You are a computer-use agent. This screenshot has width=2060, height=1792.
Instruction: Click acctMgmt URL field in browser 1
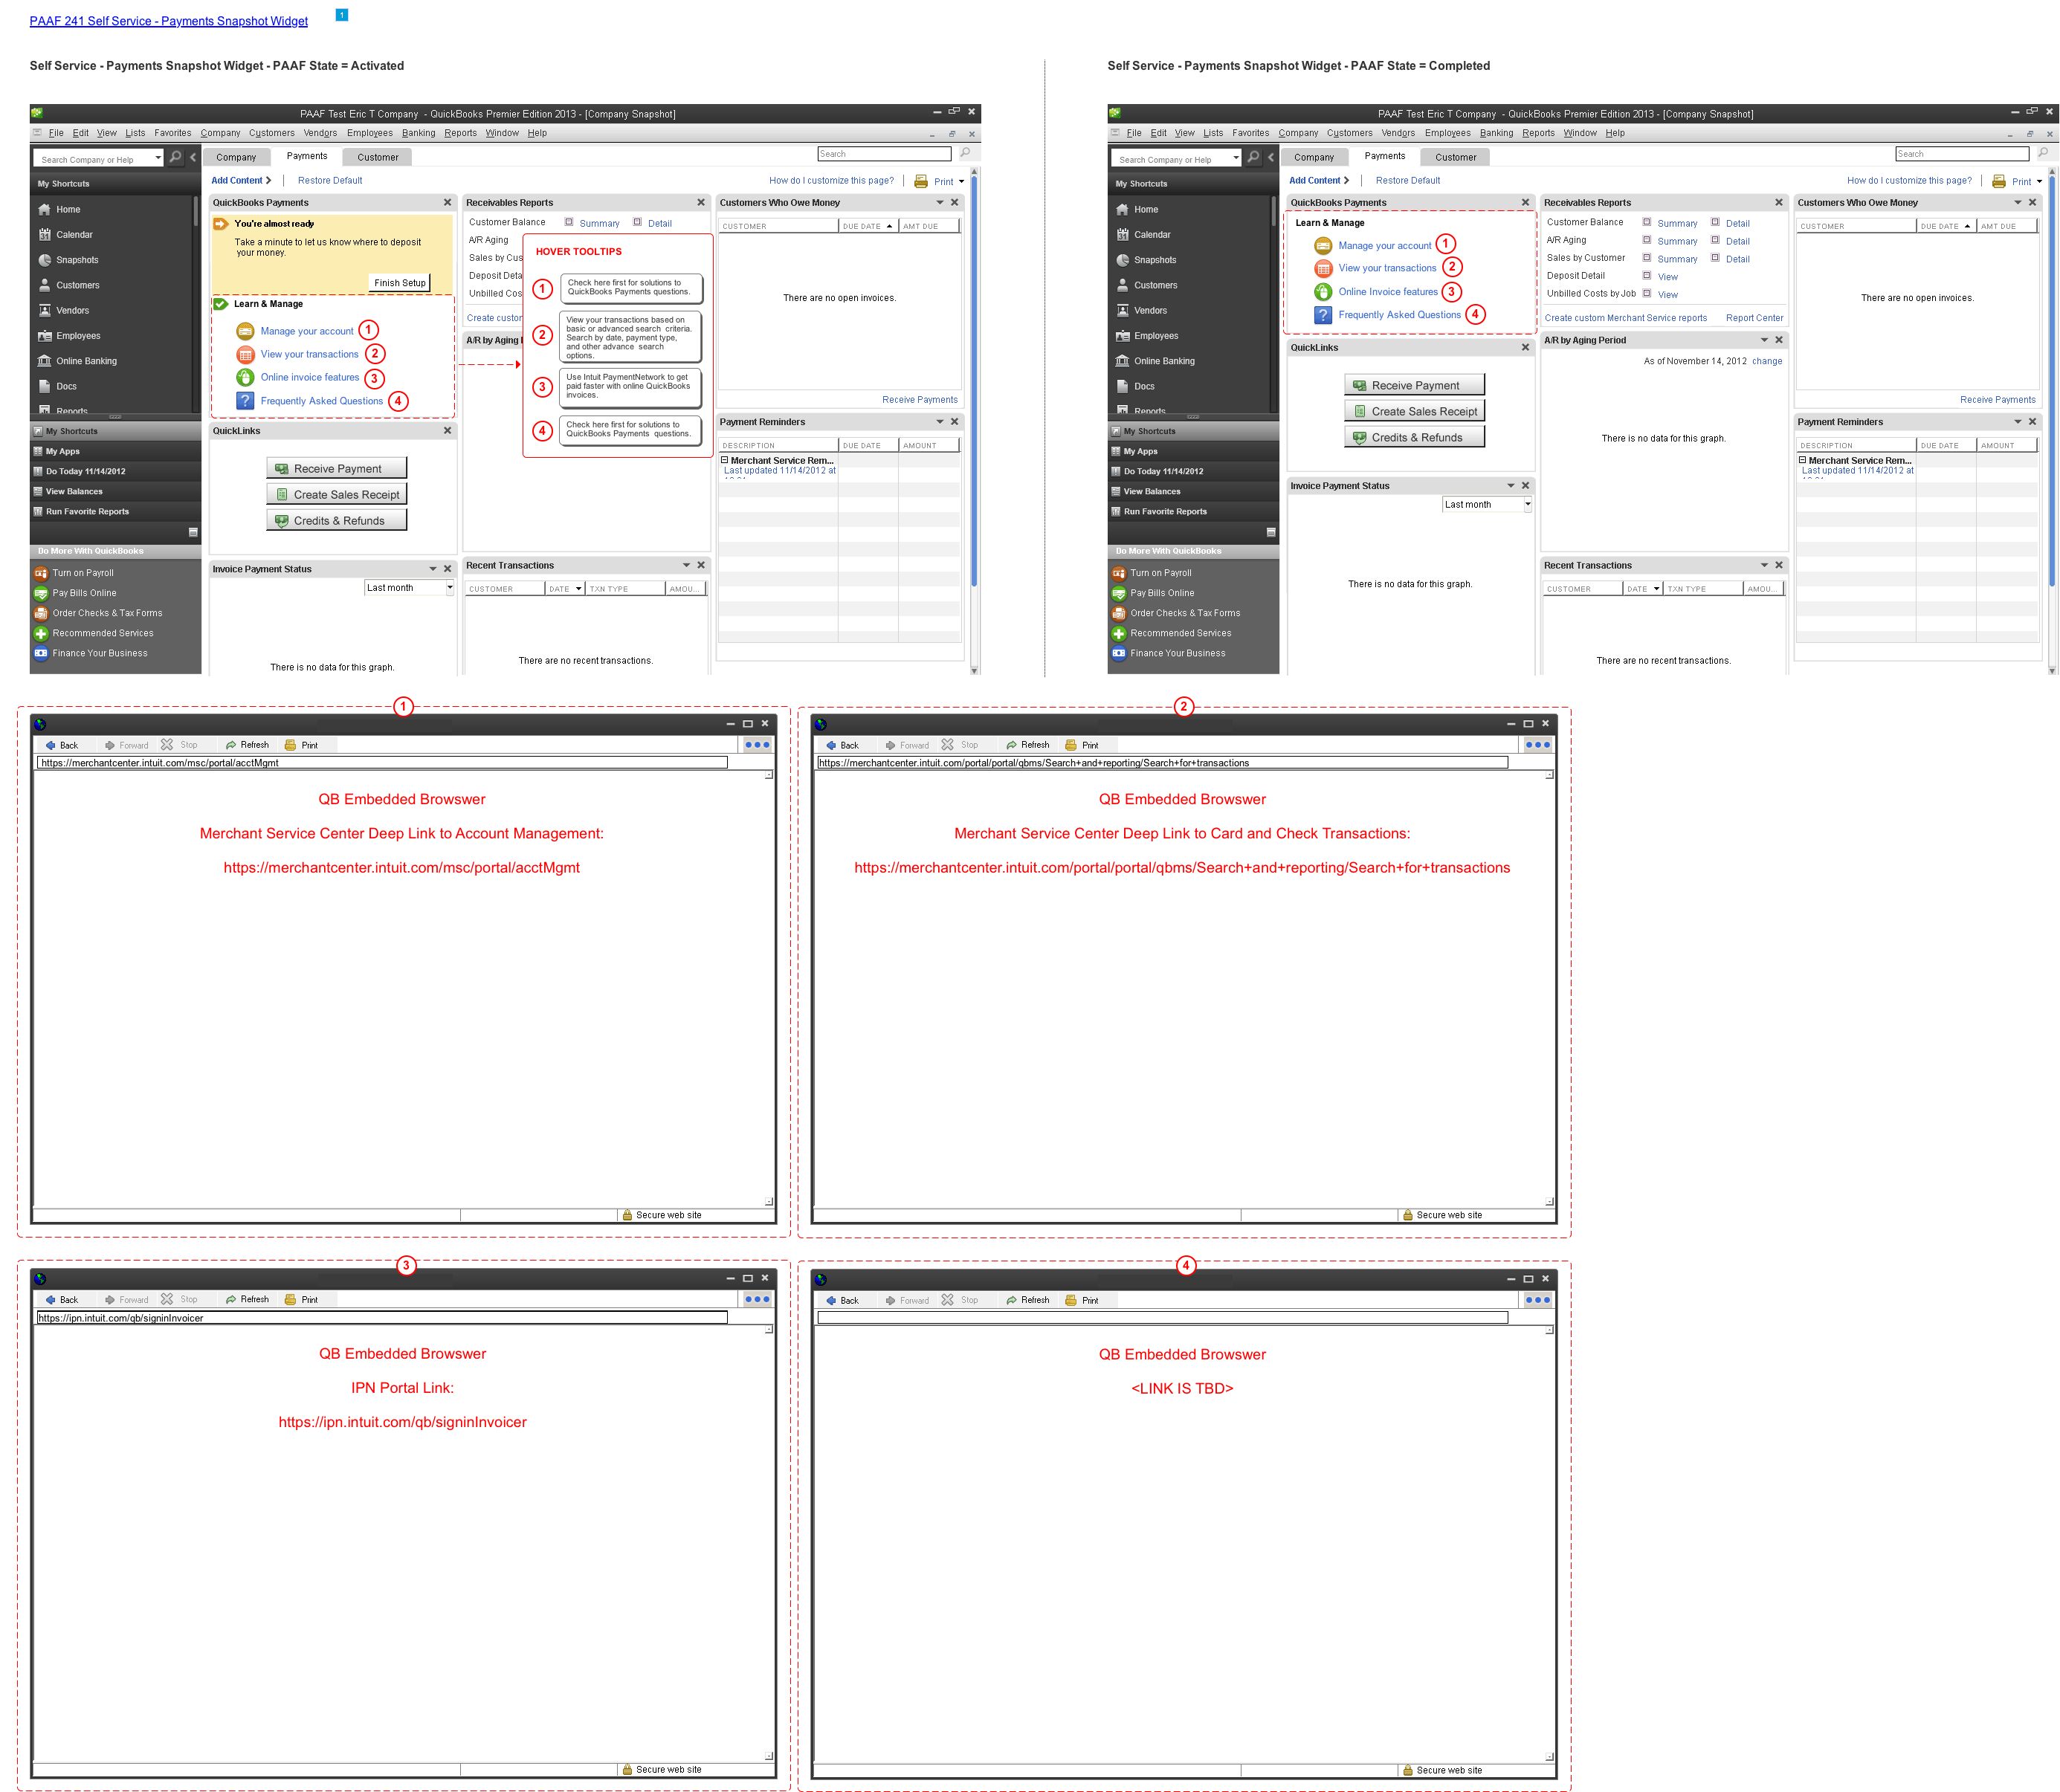(x=382, y=763)
